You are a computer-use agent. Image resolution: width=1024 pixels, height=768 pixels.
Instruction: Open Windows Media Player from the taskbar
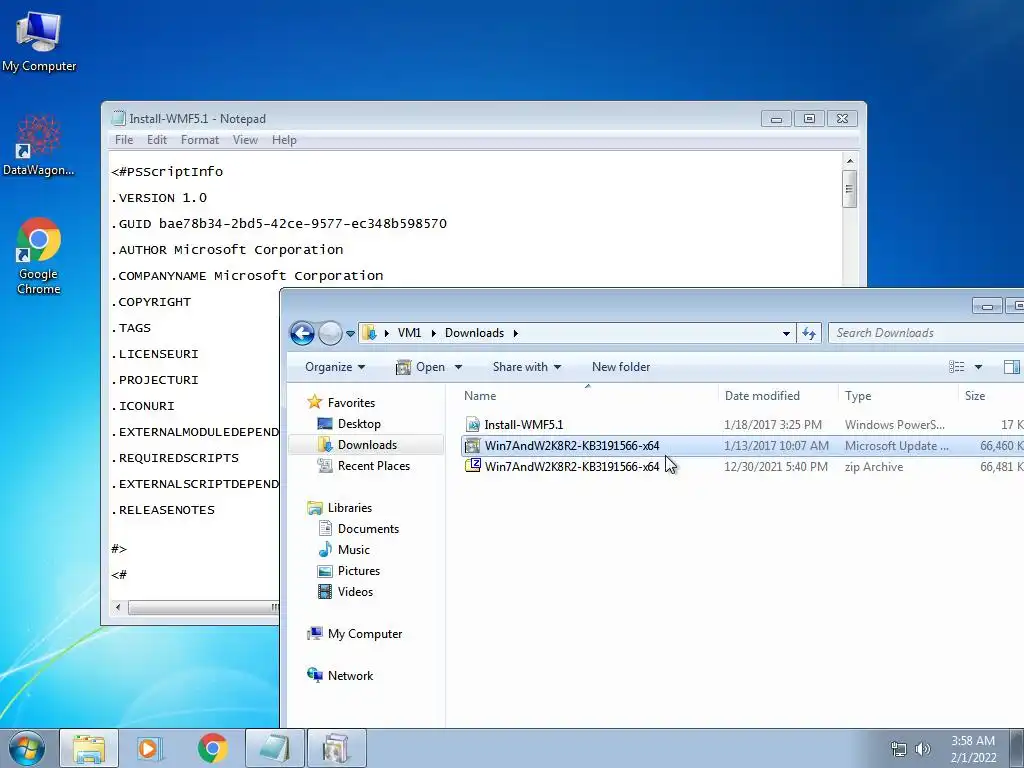pyautogui.click(x=150, y=748)
